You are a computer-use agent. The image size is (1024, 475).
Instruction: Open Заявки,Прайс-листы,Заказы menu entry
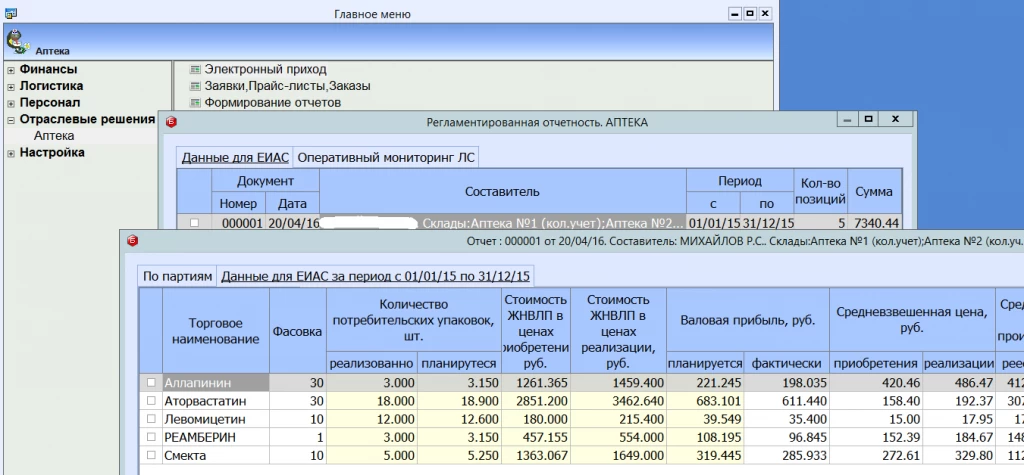pyautogui.click(x=287, y=86)
